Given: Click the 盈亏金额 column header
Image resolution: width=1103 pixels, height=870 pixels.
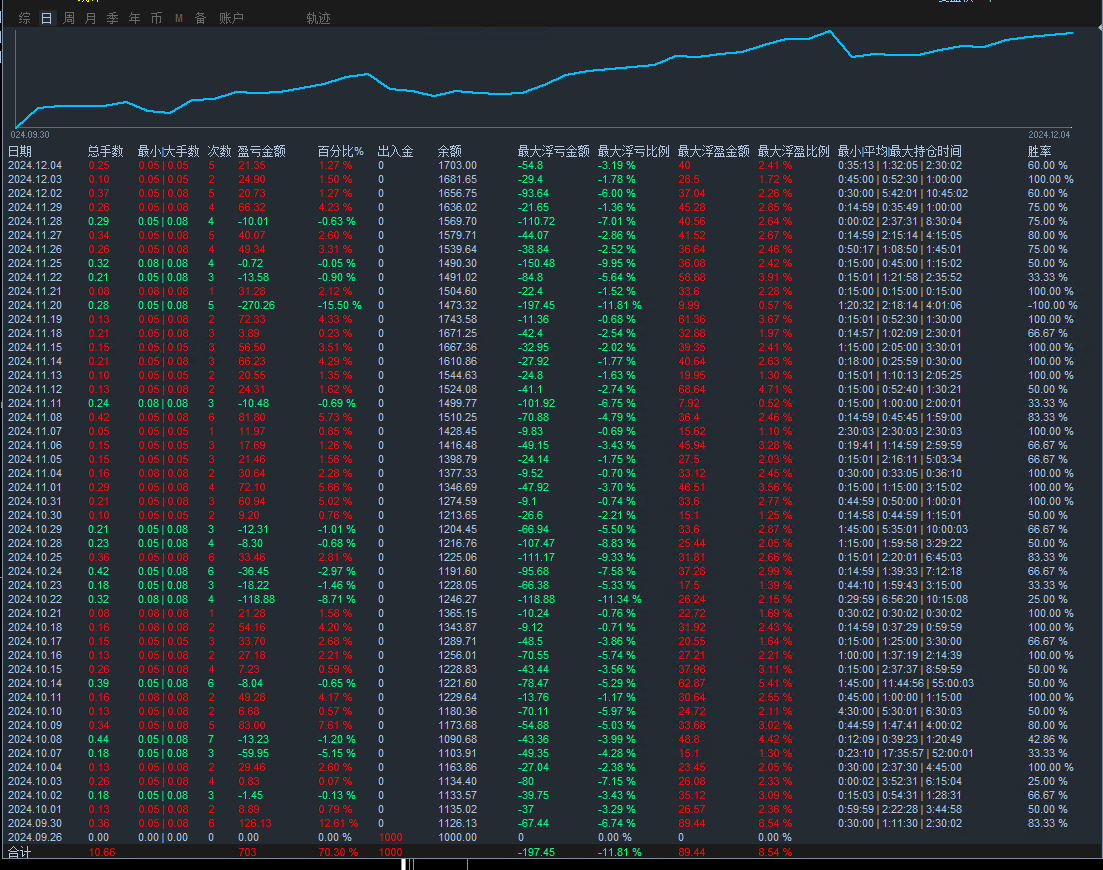Looking at the screenshot, I should coord(261,151).
